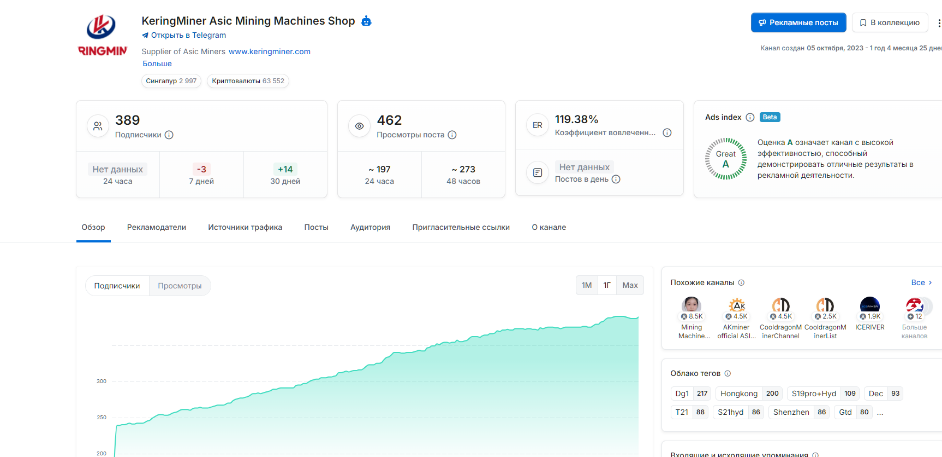Click 'Больше каналов' in similar channels
Viewport: 942px width, 457px height.
914,318
